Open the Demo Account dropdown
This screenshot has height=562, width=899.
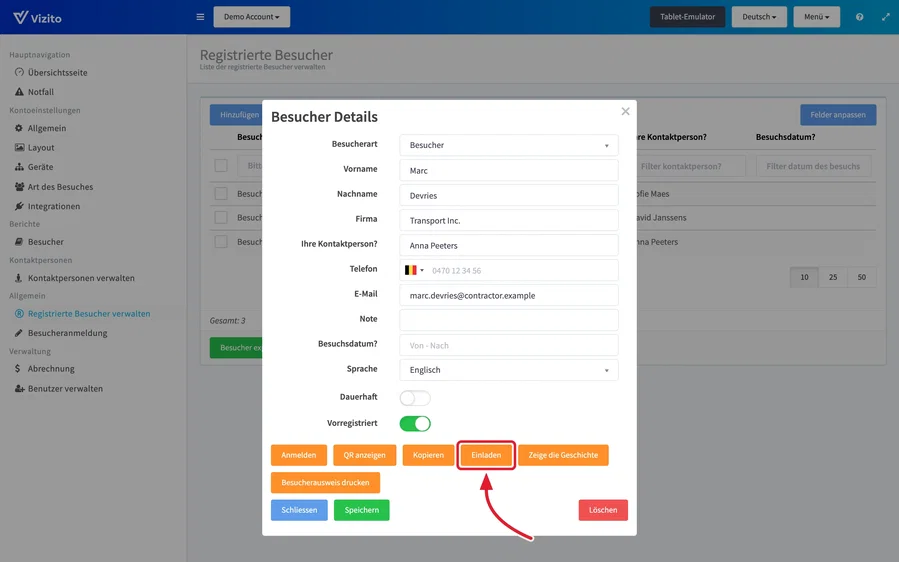click(x=252, y=17)
